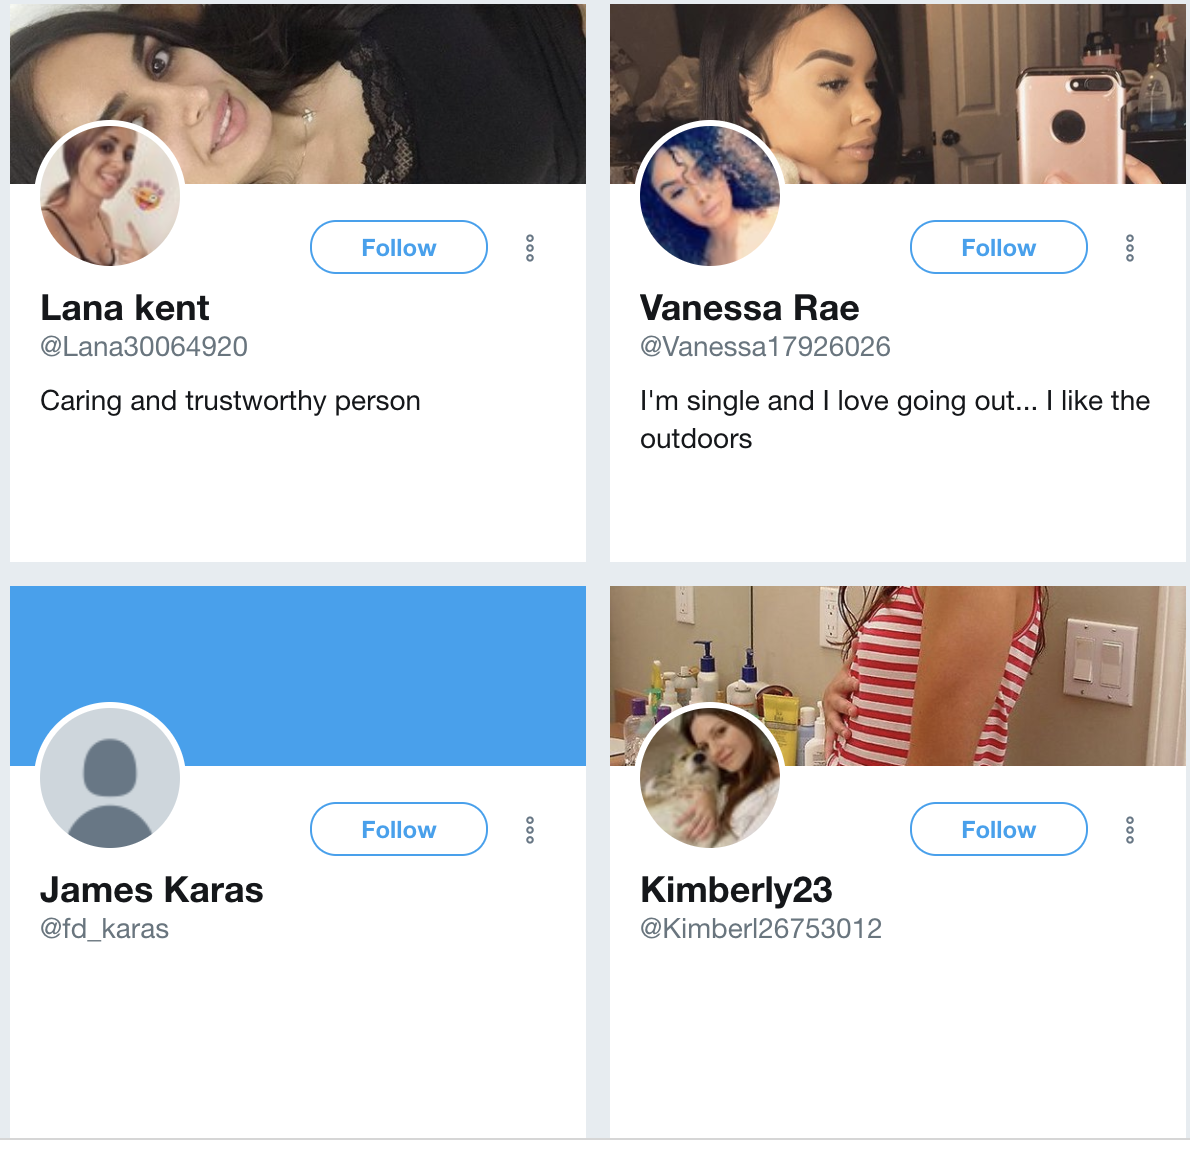Screen dimensions: 1190x1150
Task: Open the @Kimberl26753012 handle
Action: click(761, 928)
